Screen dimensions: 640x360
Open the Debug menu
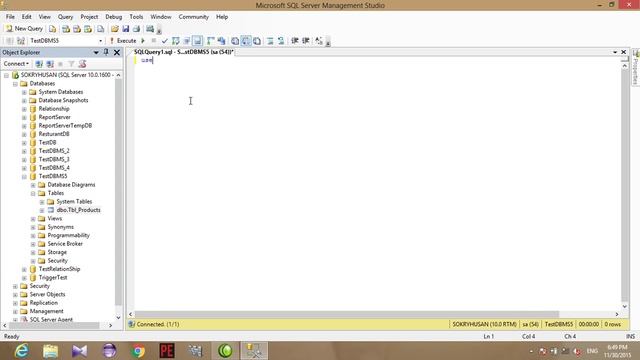113,17
